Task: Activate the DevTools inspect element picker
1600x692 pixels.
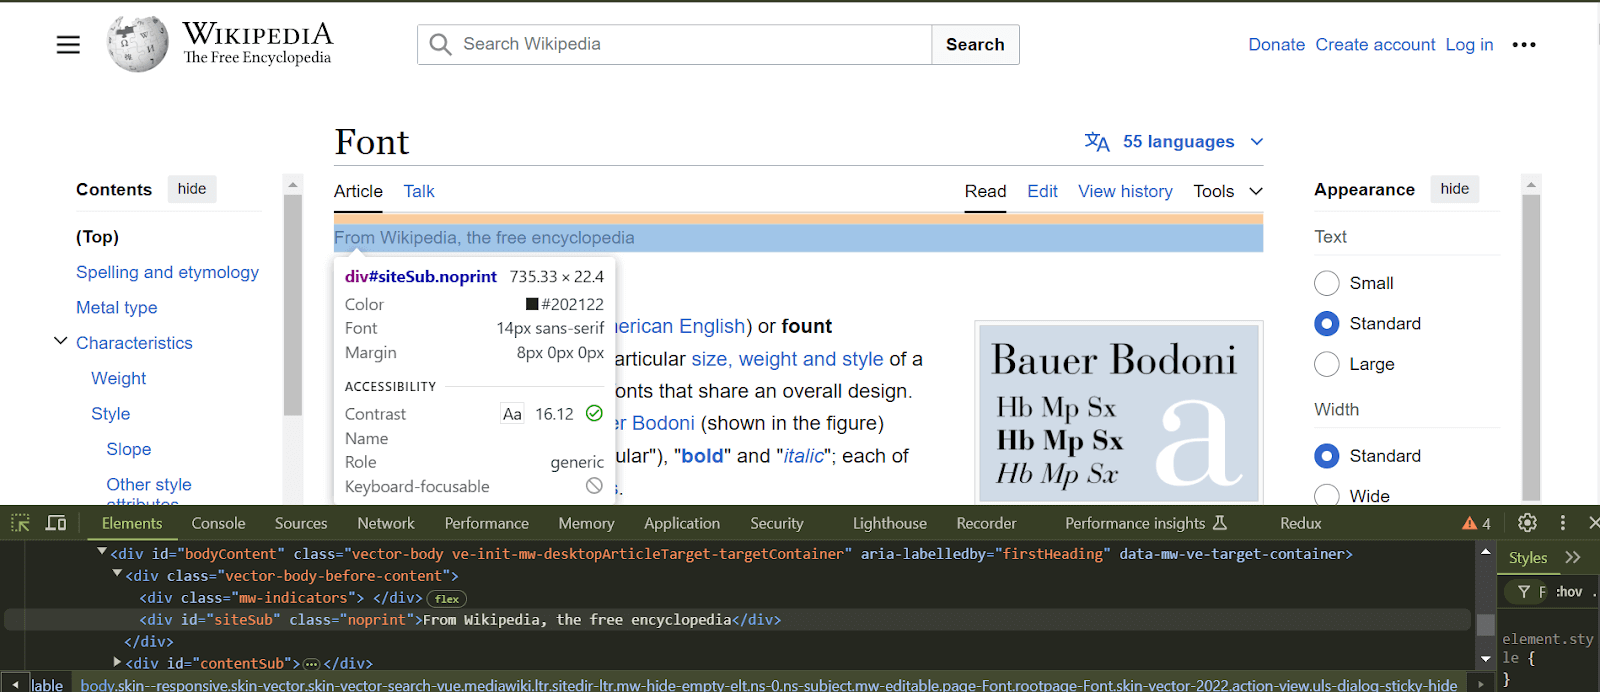Action: point(20,523)
